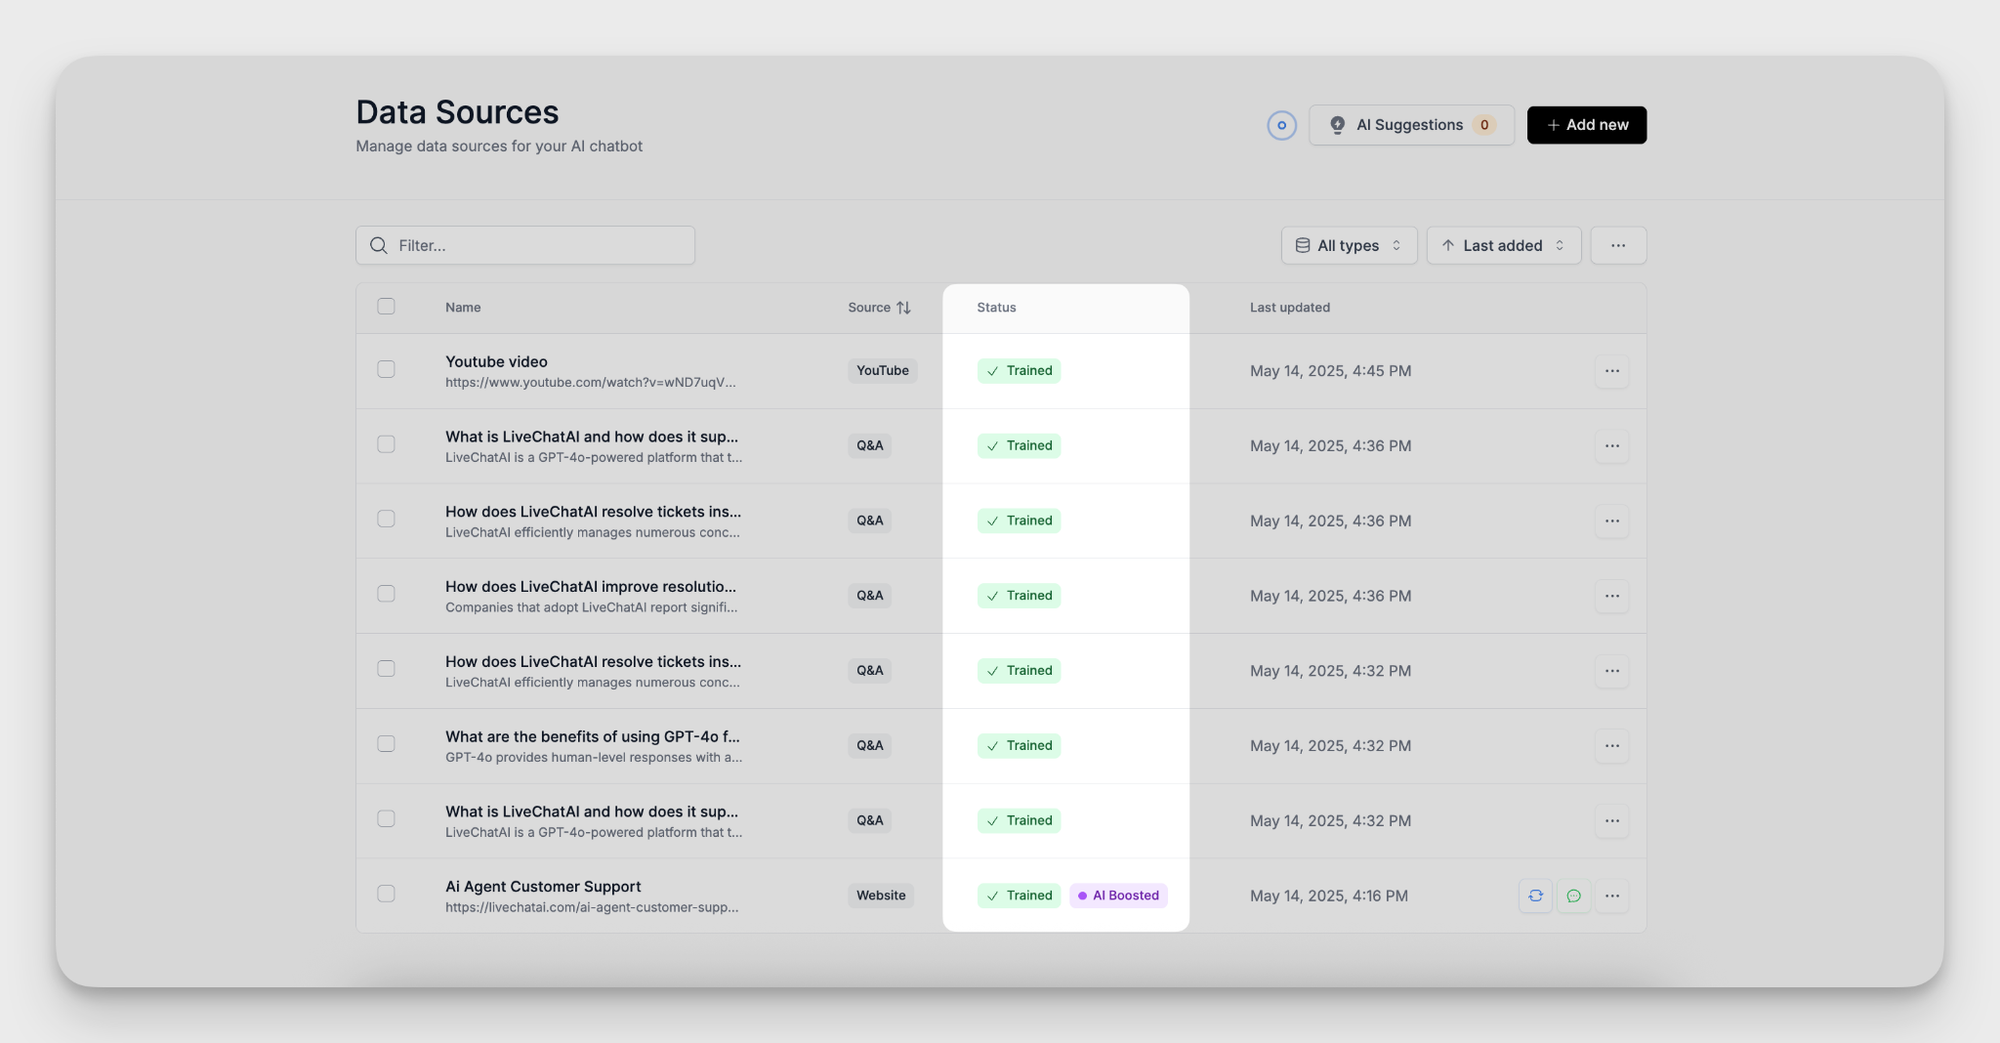Viewport: 2000px width, 1043px height.
Task: Select checkbox for 4:36 PM 'What is LiveChatAI' row
Action: point(386,444)
